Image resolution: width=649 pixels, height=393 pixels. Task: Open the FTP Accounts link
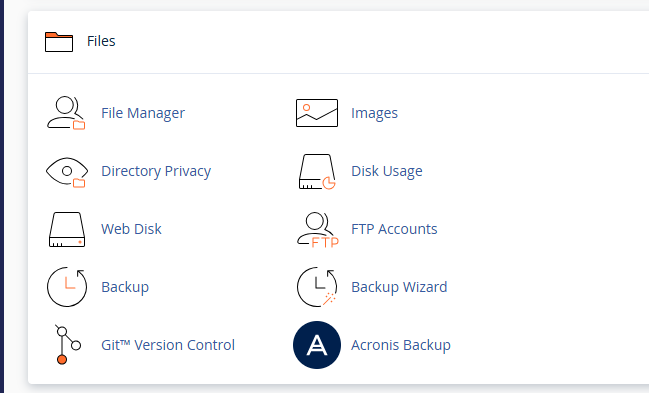[x=394, y=229]
